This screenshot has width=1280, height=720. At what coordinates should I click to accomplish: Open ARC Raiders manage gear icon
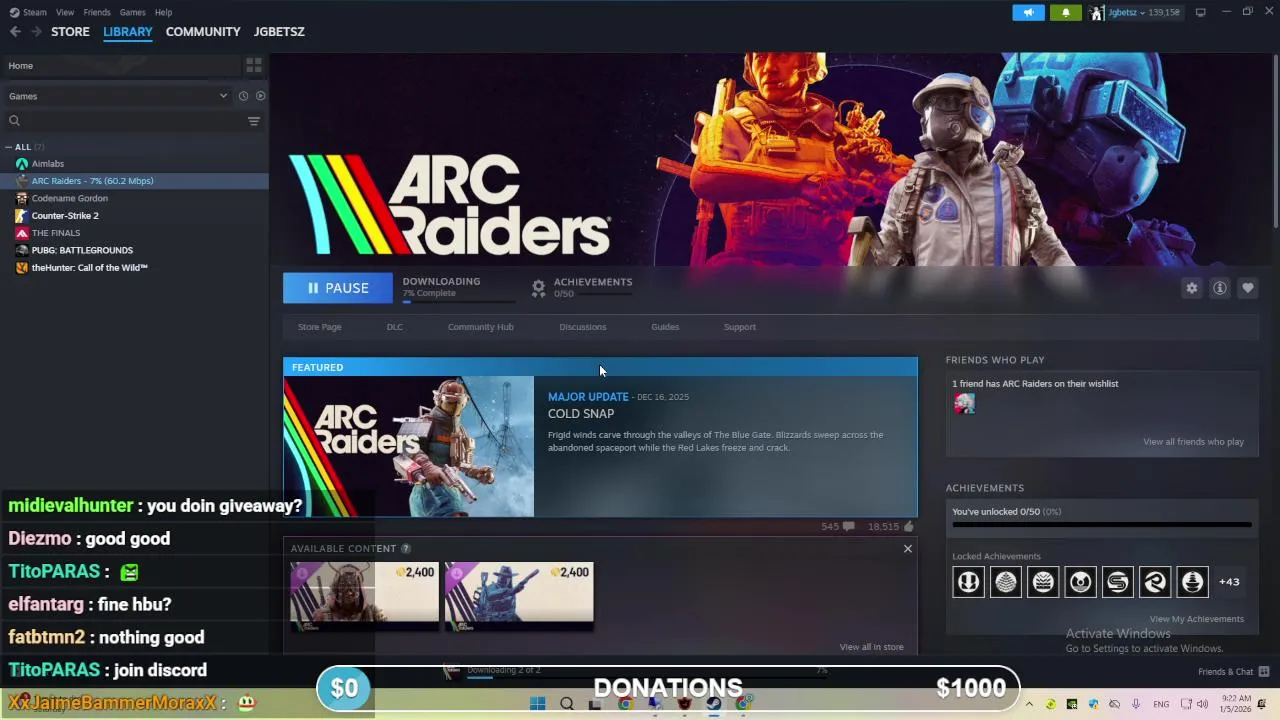coord(1192,288)
